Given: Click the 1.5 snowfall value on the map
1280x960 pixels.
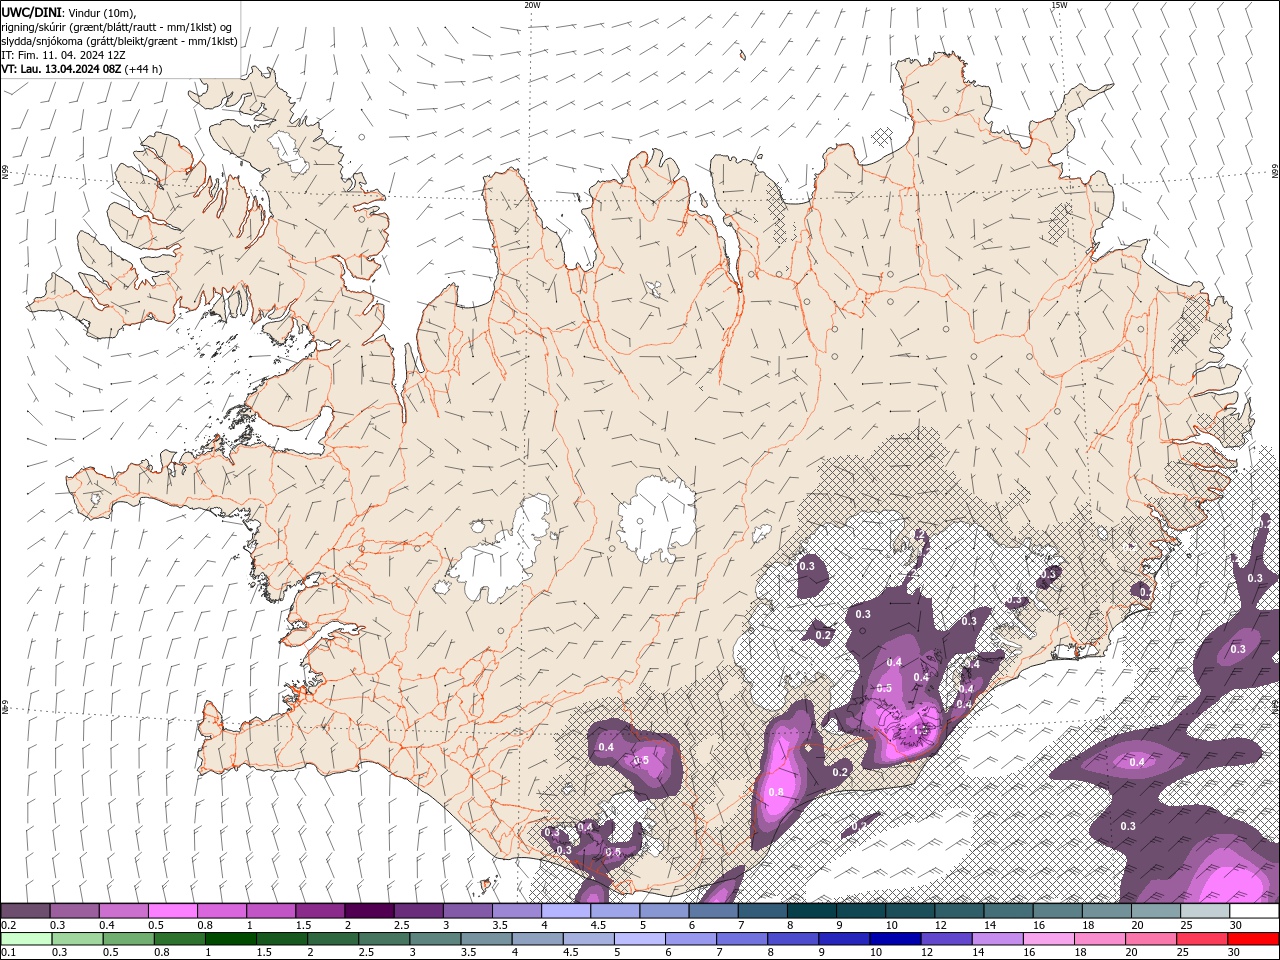Looking at the screenshot, I should tap(921, 731).
